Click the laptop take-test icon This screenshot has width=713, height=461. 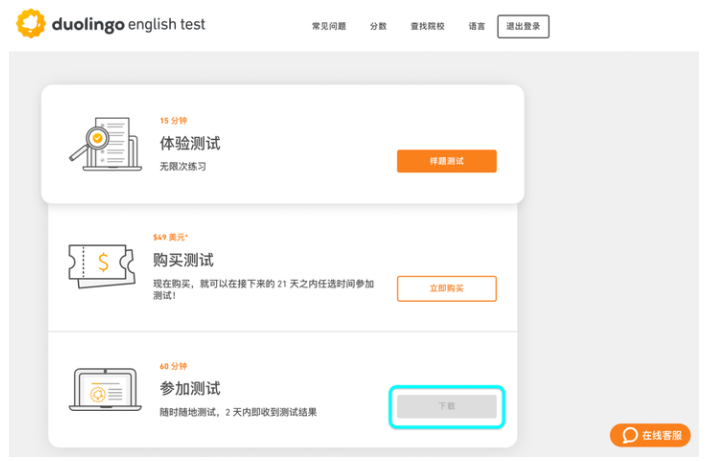(x=105, y=390)
